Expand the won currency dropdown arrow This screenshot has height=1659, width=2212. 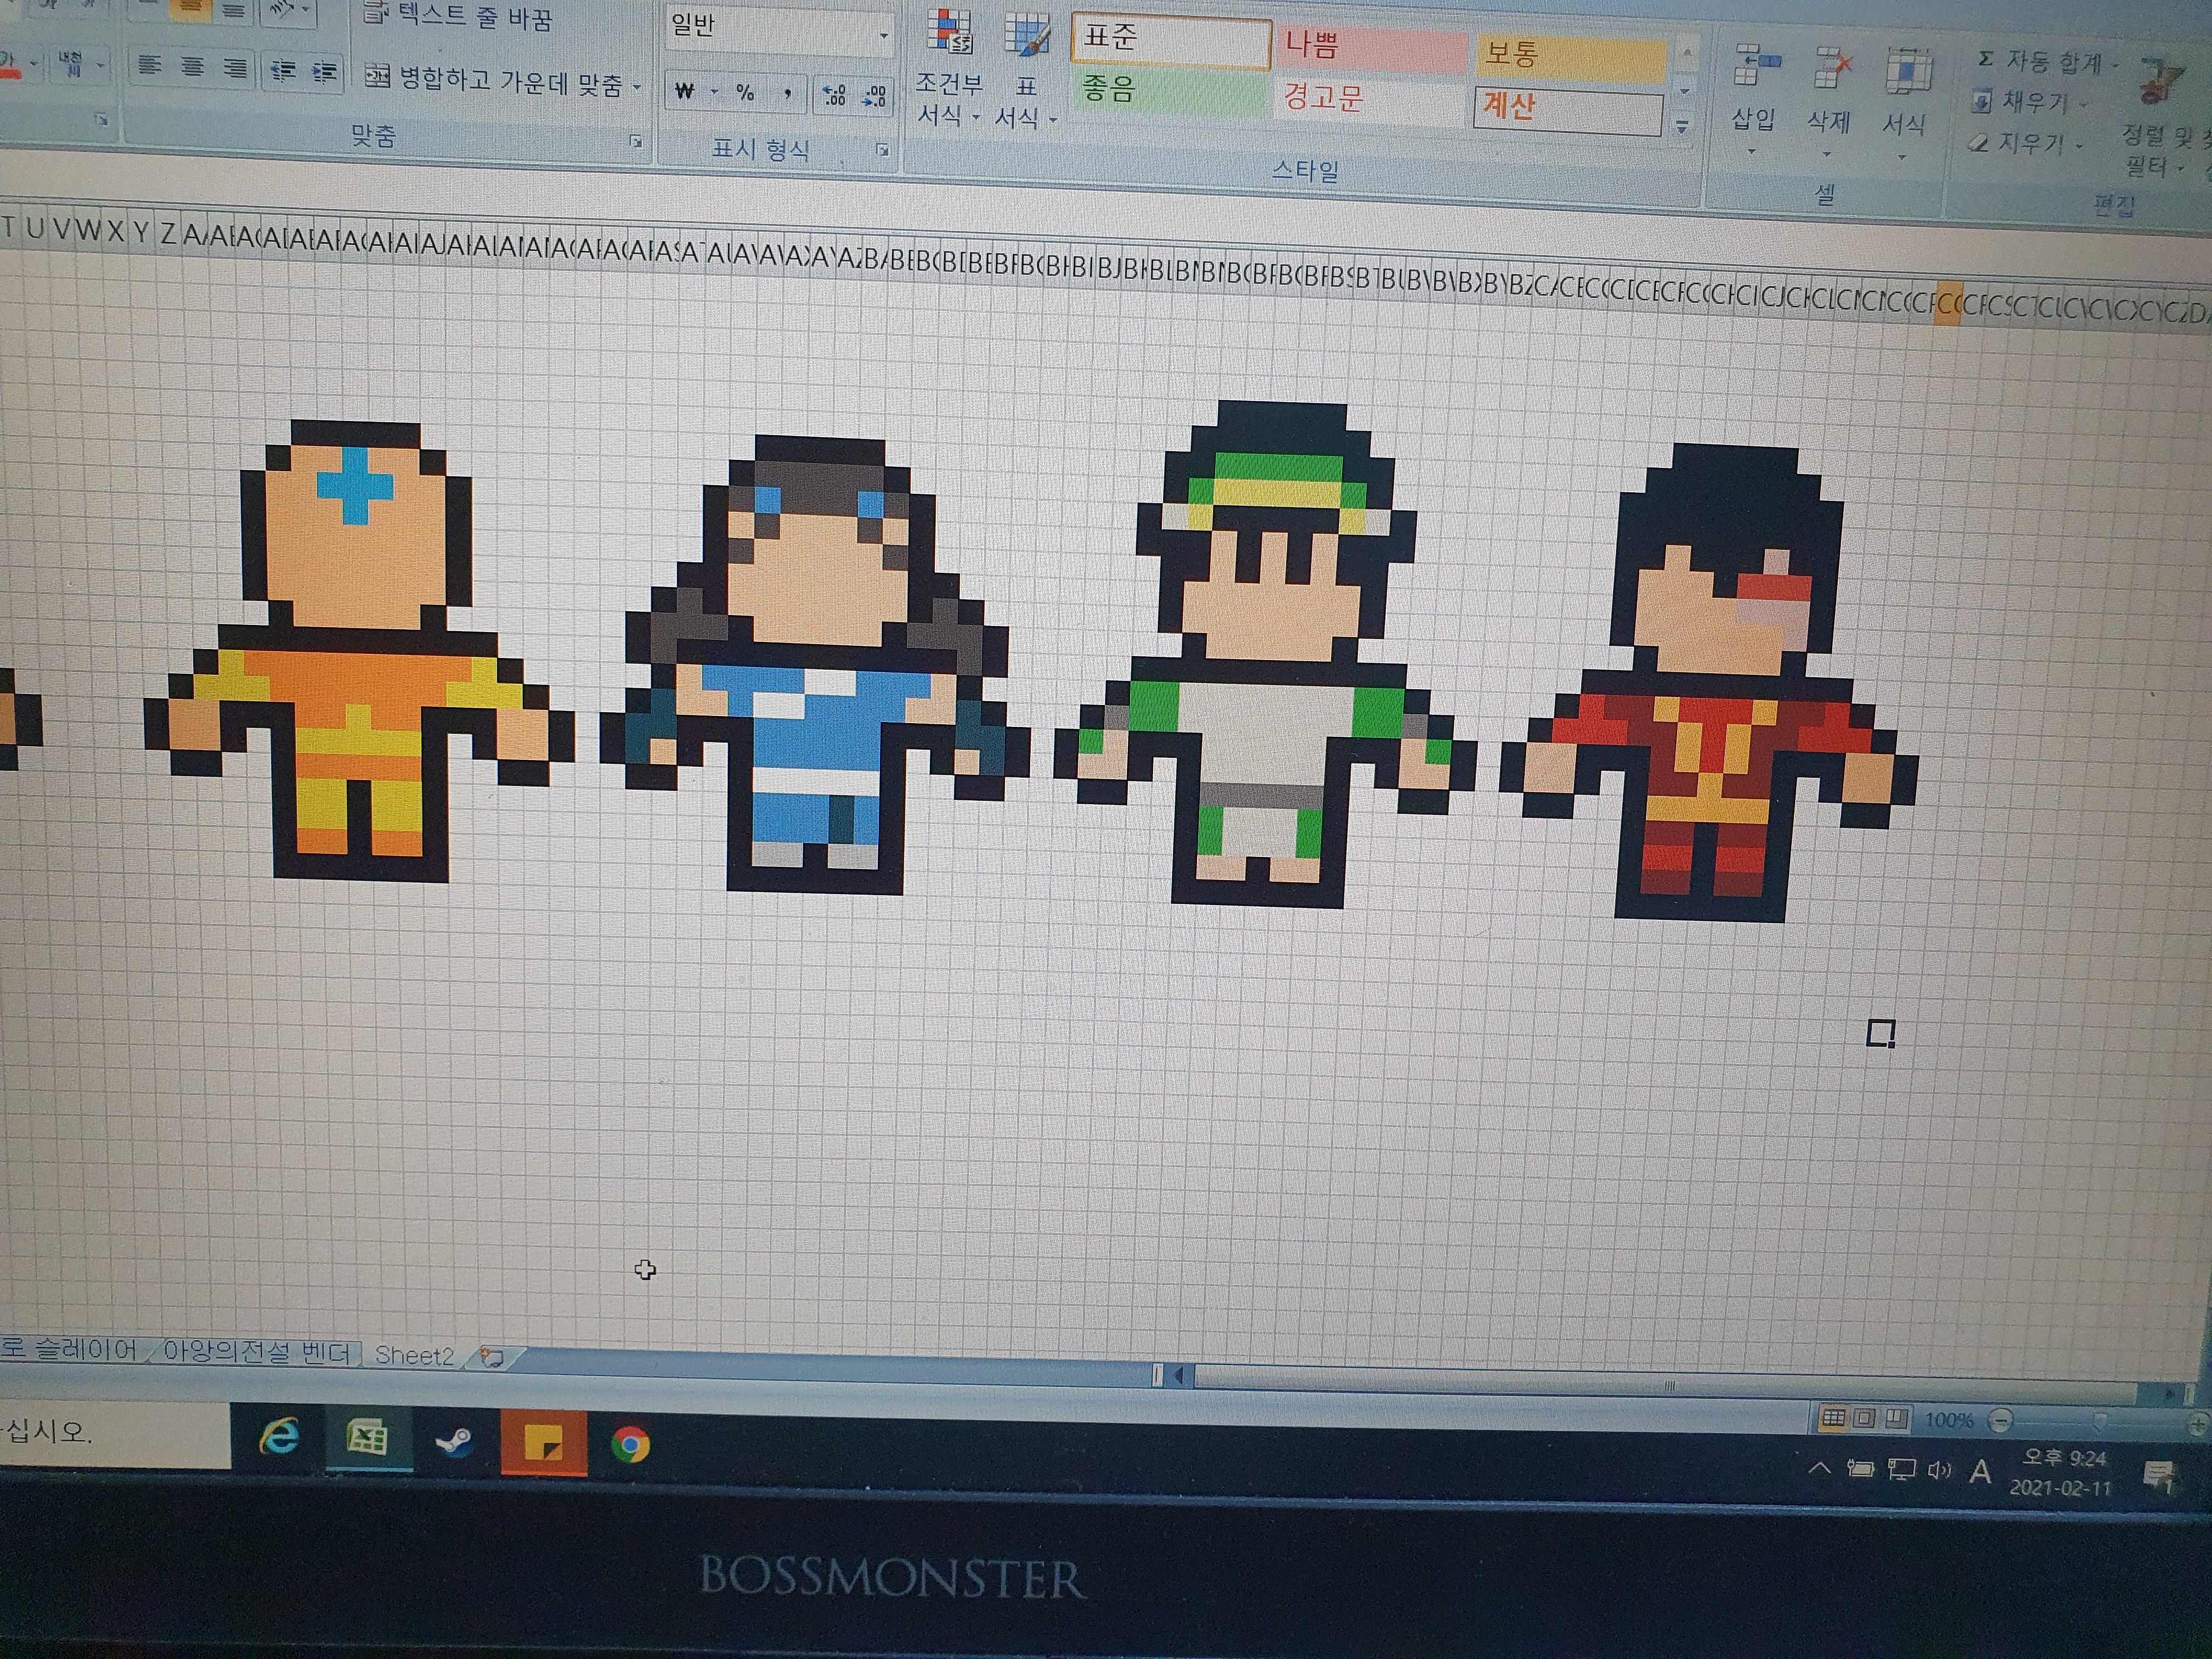[x=714, y=92]
